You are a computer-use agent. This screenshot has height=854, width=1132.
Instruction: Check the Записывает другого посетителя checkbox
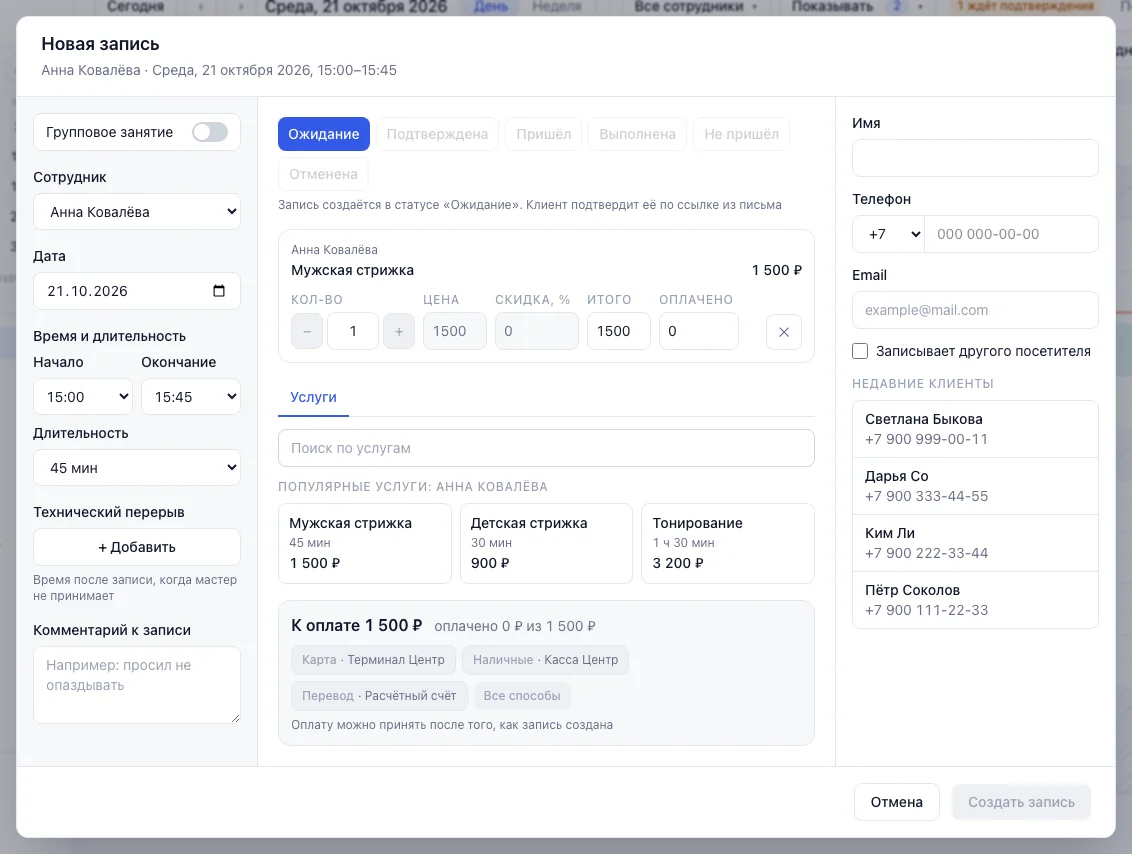point(860,351)
